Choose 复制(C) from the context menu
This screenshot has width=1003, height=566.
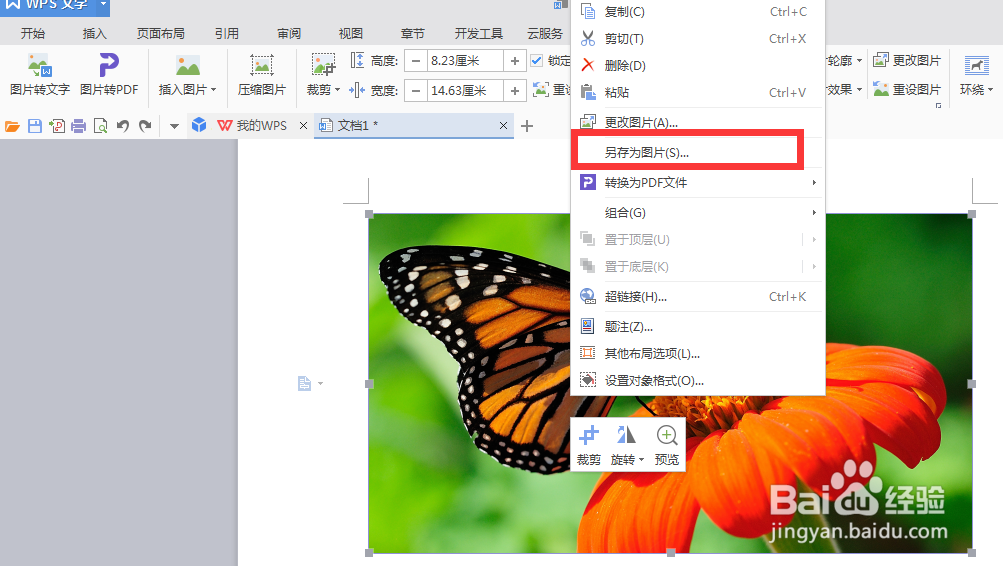[x=697, y=12]
